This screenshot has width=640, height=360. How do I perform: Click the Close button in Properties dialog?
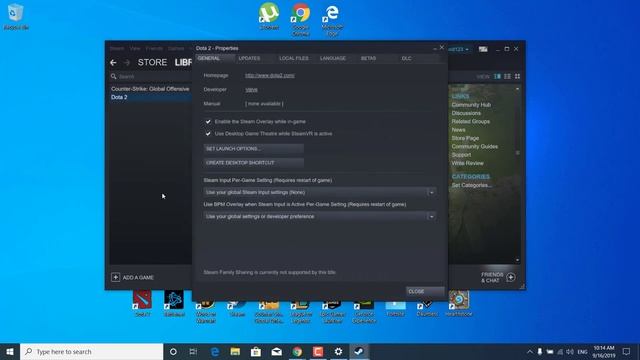425,291
